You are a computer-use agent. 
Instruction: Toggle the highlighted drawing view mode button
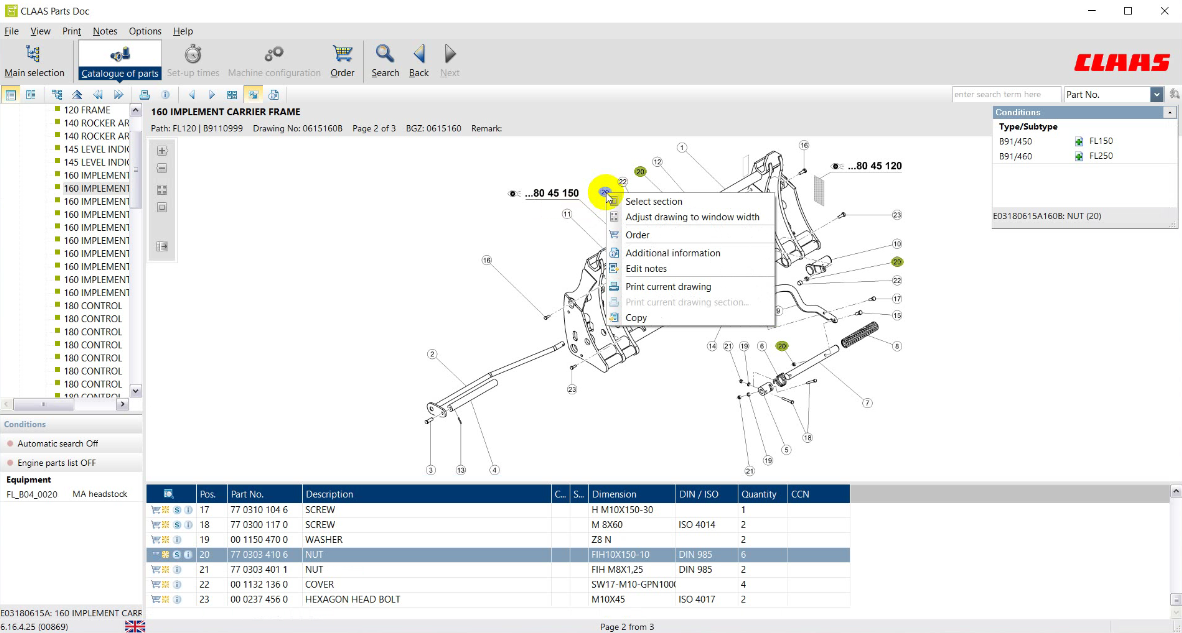[x=253, y=95]
